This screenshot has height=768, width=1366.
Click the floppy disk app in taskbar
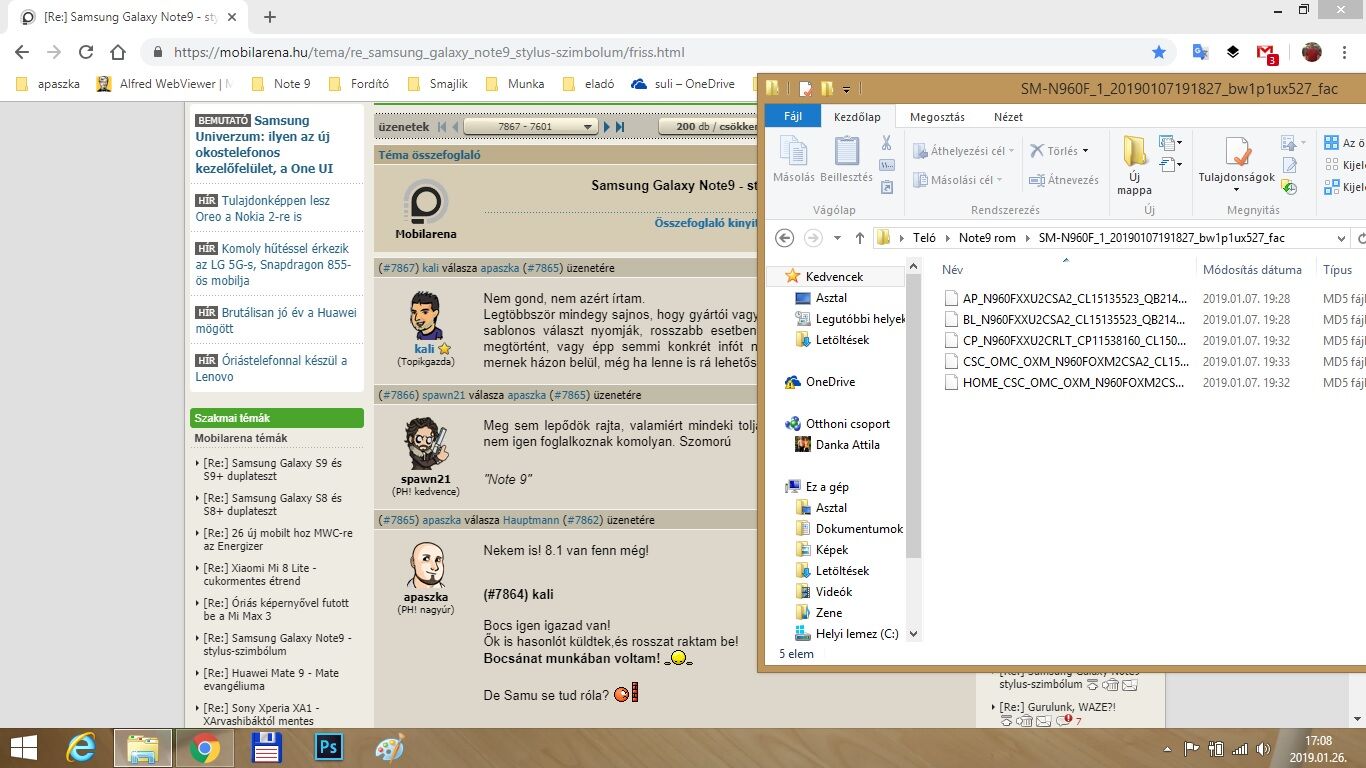(x=267, y=748)
